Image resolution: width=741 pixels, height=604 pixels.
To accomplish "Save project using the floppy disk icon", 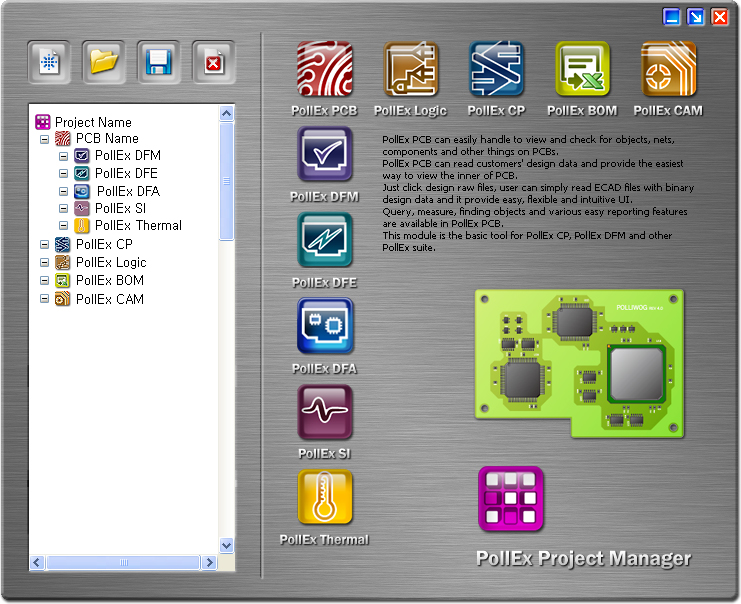I will 158,62.
